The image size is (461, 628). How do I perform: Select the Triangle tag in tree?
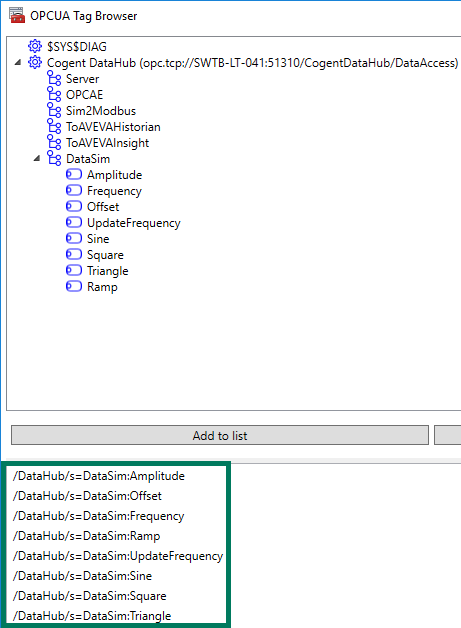[x=108, y=271]
